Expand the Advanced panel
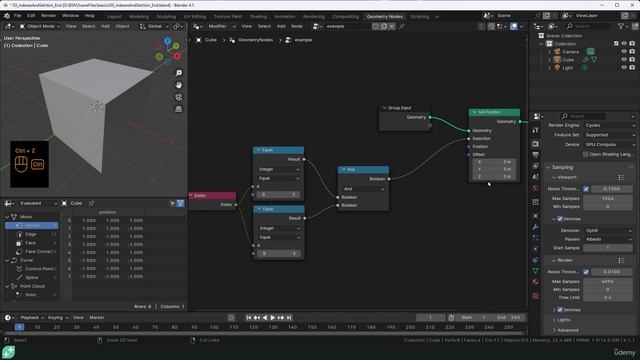This screenshot has width=640, height=360. pos(554,330)
